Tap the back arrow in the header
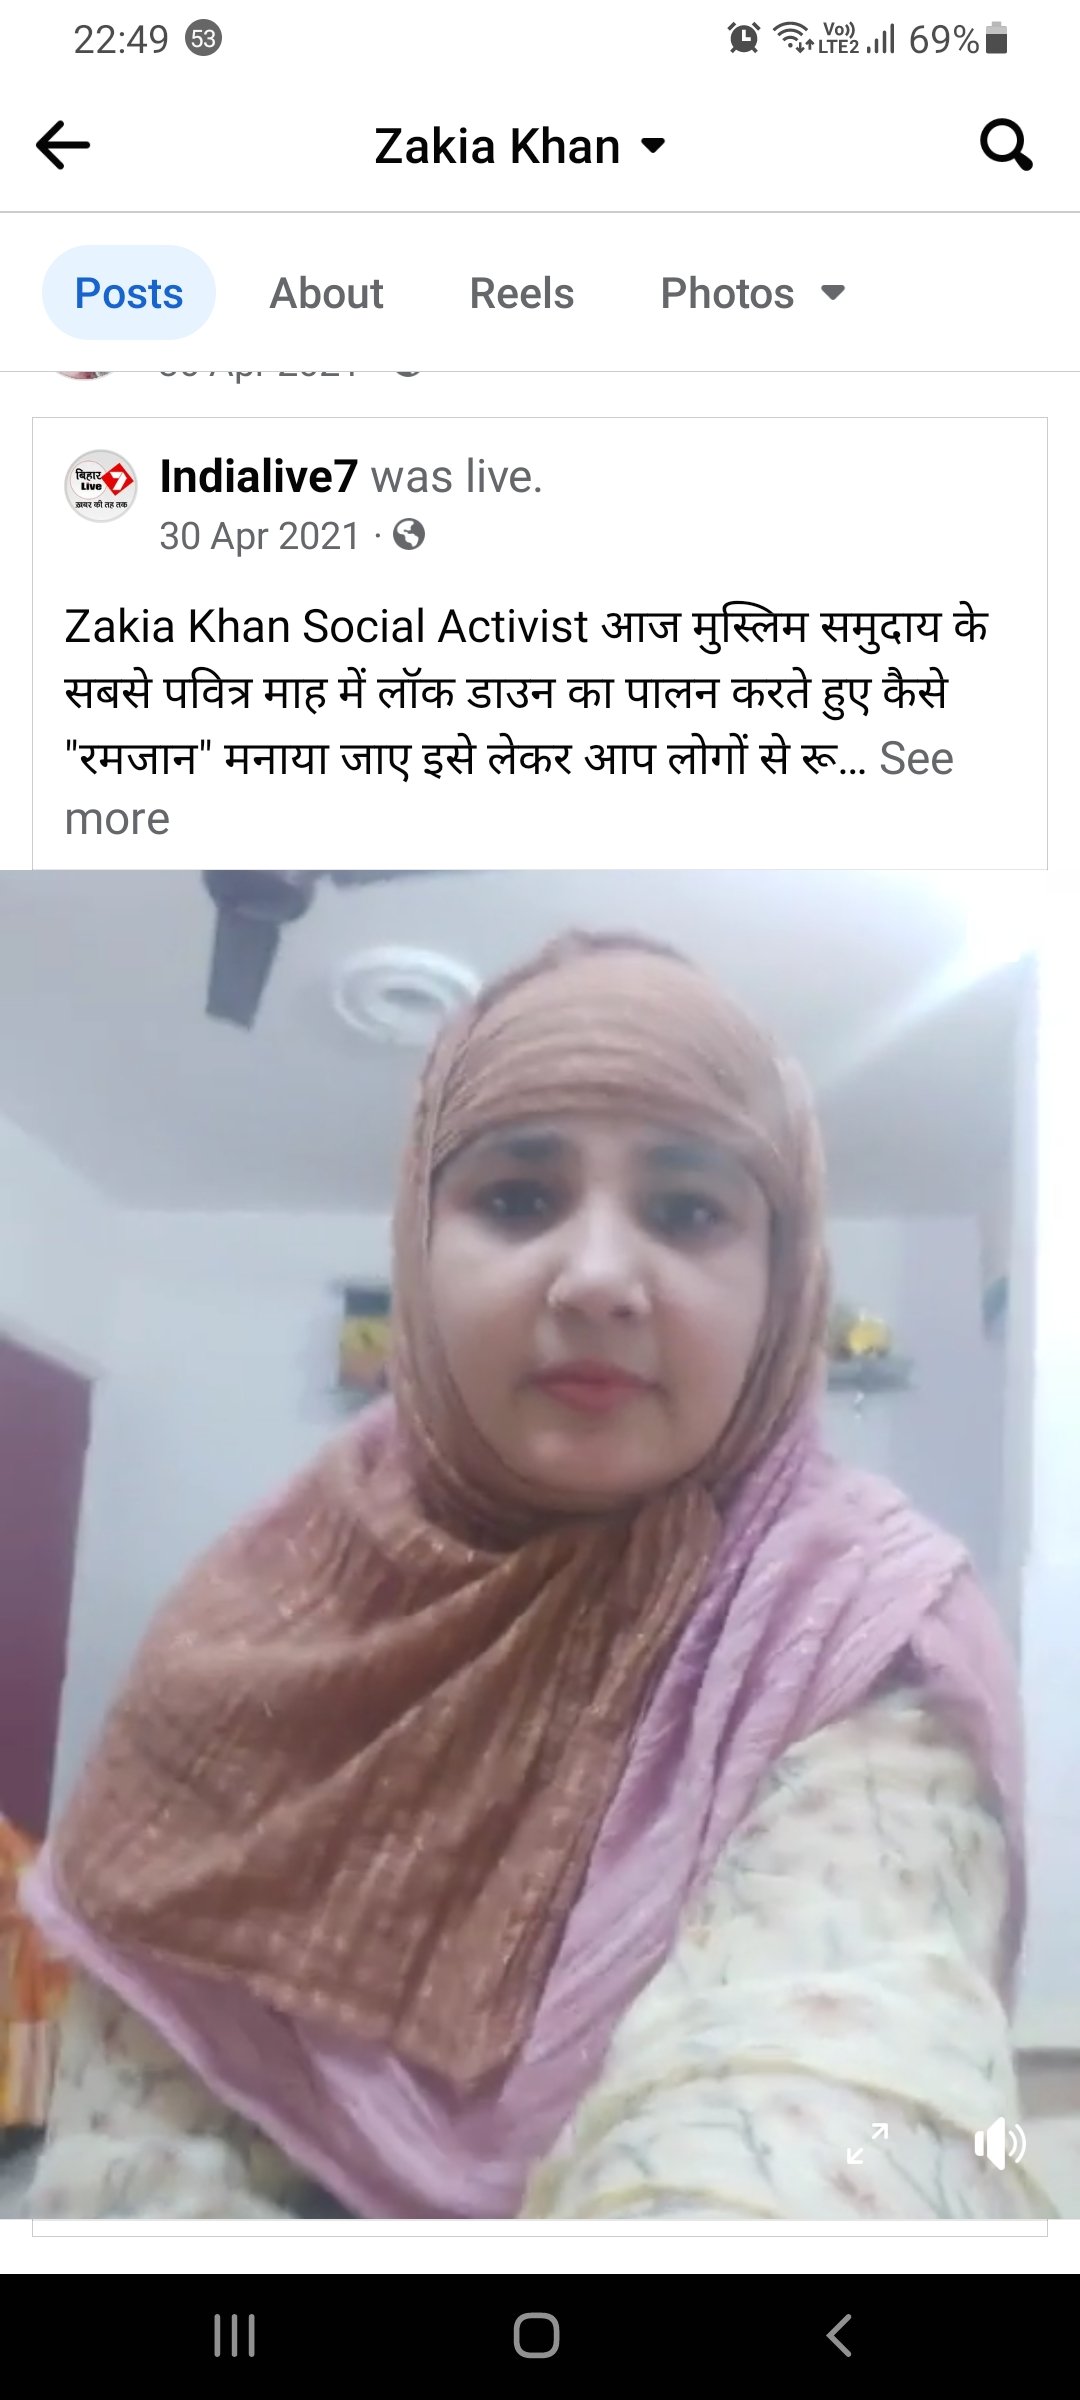 tap(63, 146)
